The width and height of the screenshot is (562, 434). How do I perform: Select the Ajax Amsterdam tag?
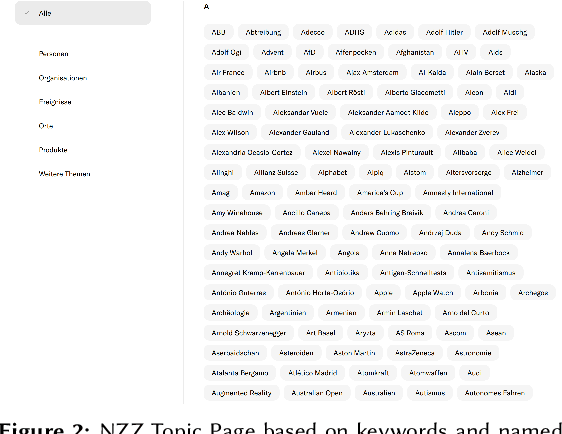[372, 72]
